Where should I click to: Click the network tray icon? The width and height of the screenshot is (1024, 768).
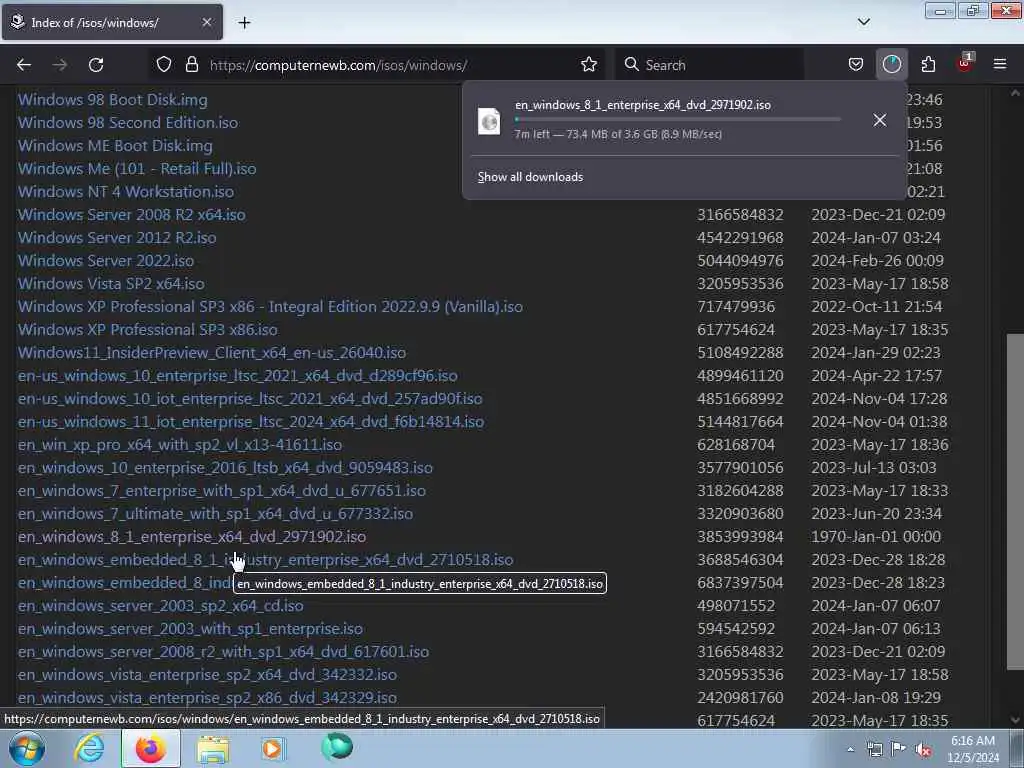point(874,749)
